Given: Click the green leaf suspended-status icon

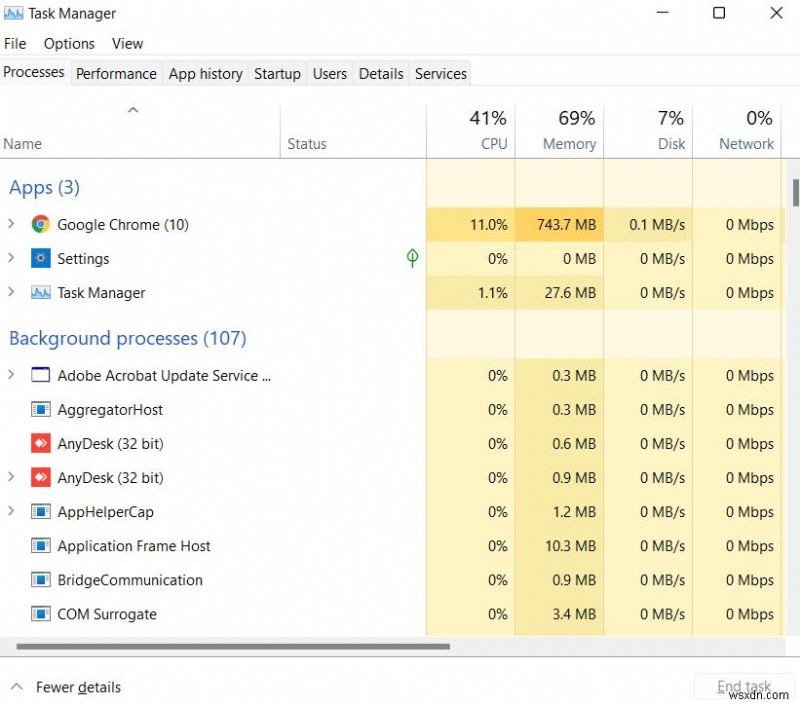Looking at the screenshot, I should click(x=412, y=258).
